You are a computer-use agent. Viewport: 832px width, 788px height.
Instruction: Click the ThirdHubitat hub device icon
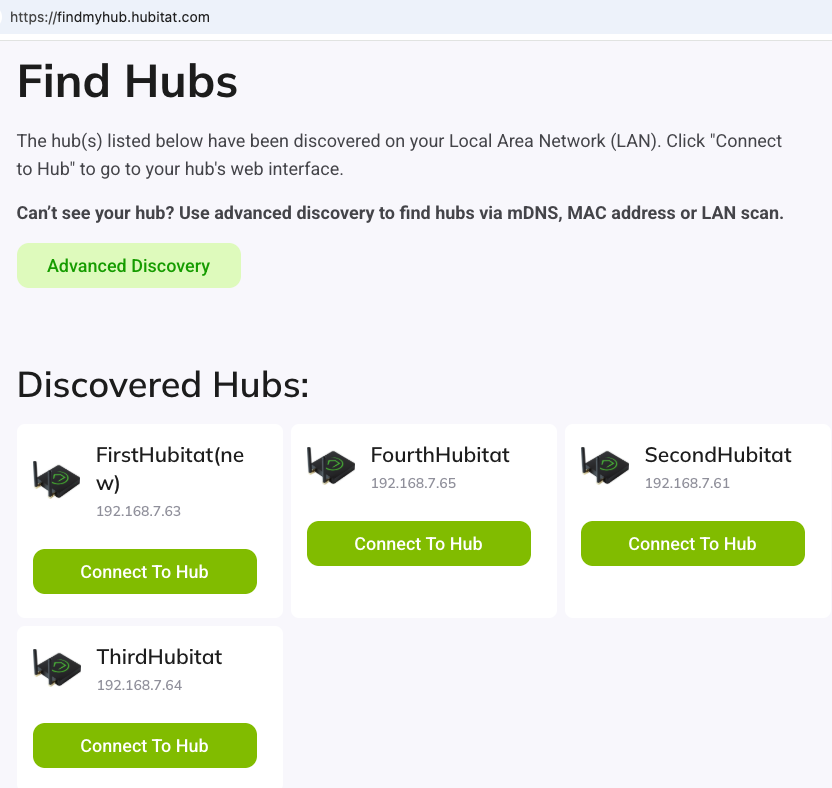pyautogui.click(x=57, y=668)
